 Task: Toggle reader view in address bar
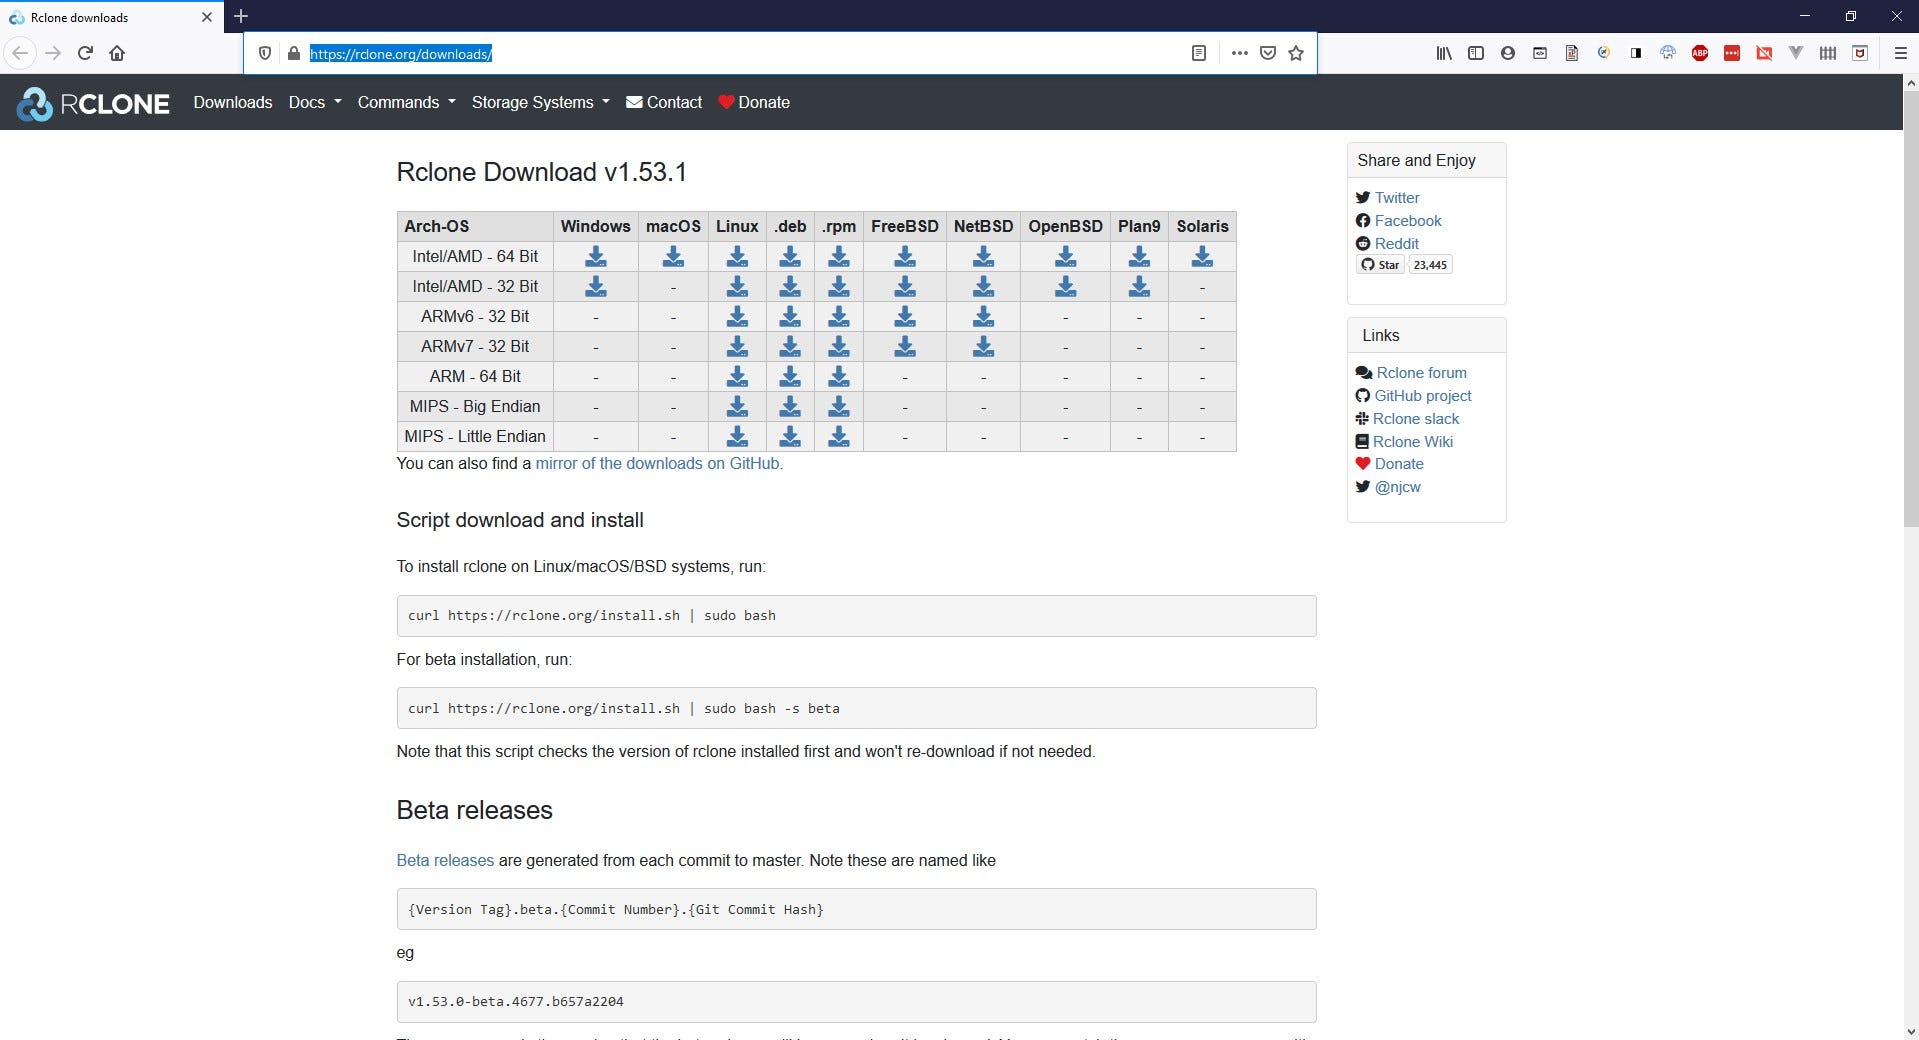pyautogui.click(x=1199, y=53)
